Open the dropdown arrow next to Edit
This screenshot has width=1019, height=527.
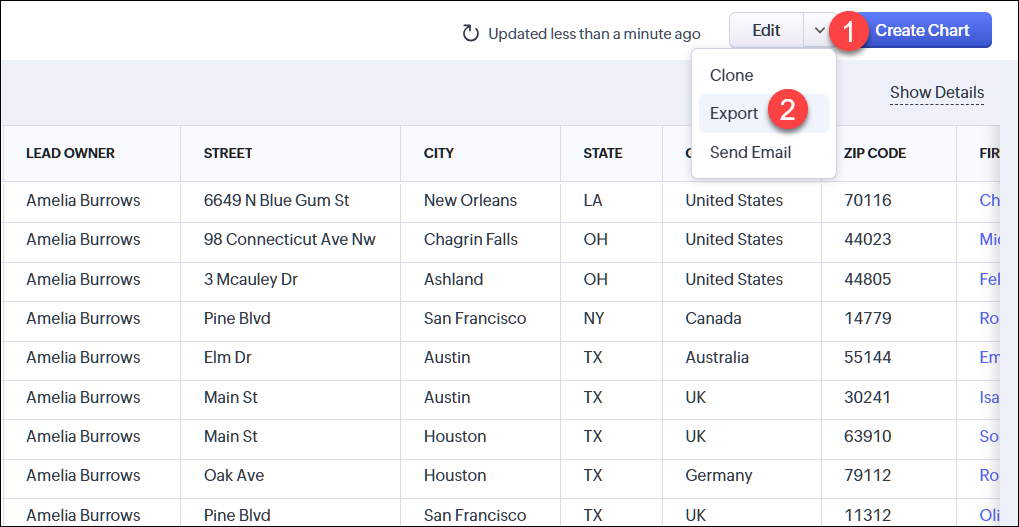(x=819, y=31)
